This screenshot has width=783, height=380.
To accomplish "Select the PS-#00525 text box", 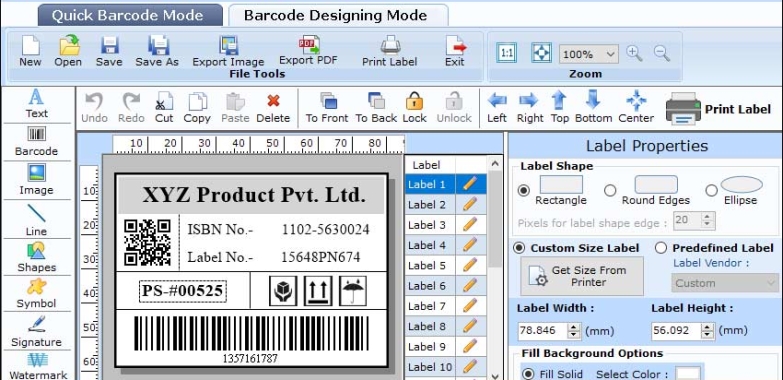I will (x=183, y=291).
